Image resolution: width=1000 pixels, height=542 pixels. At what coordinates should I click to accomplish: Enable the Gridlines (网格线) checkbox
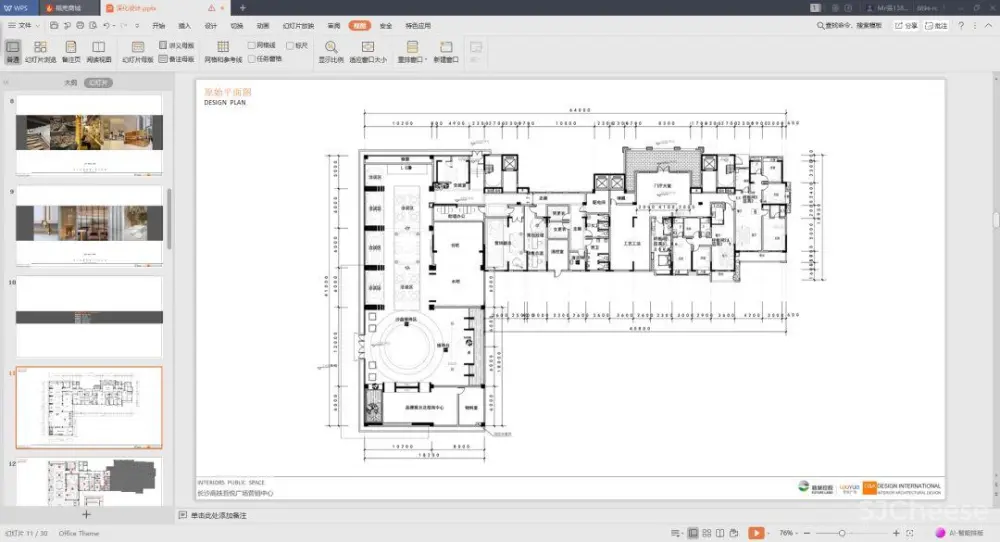click(x=251, y=45)
